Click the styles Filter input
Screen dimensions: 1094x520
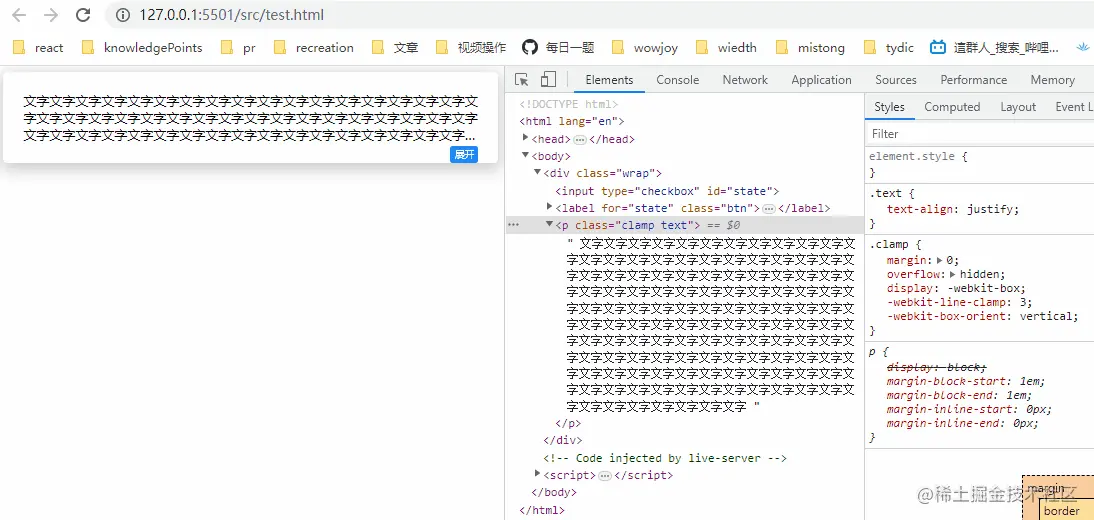click(980, 133)
